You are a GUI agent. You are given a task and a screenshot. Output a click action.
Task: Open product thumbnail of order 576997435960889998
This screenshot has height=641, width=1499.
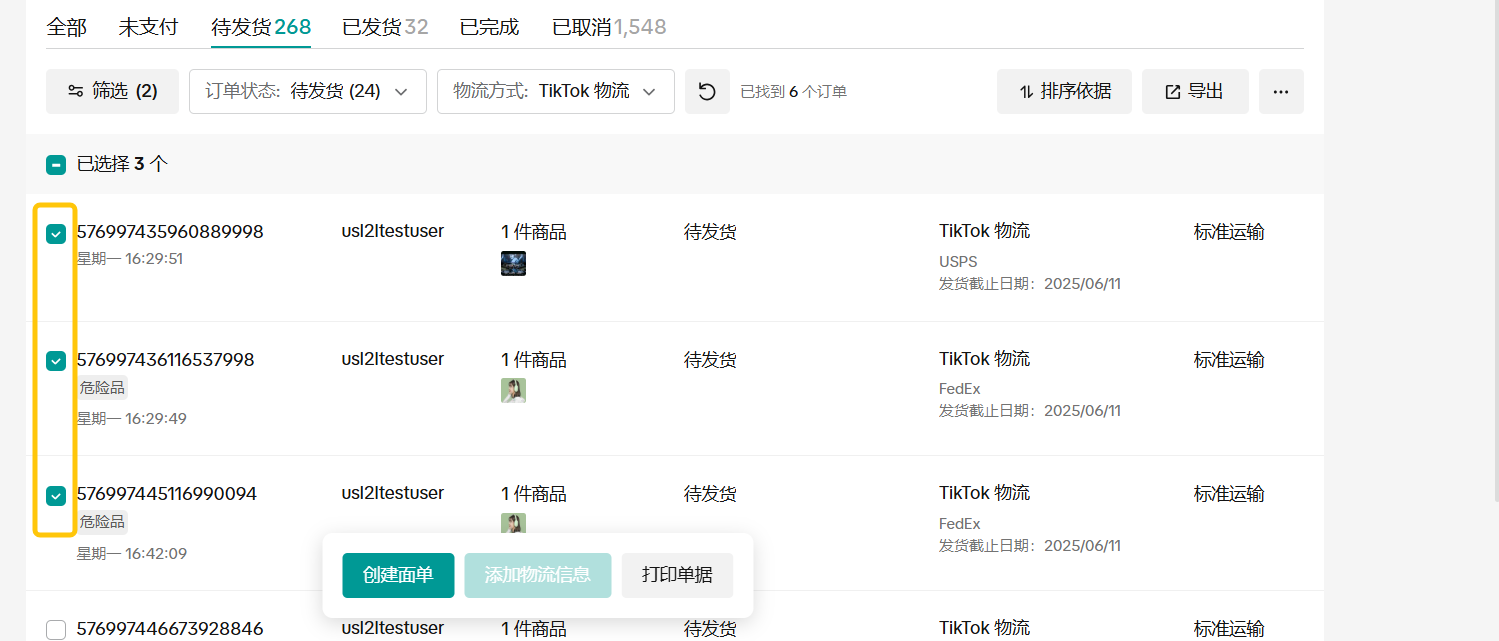[513, 264]
